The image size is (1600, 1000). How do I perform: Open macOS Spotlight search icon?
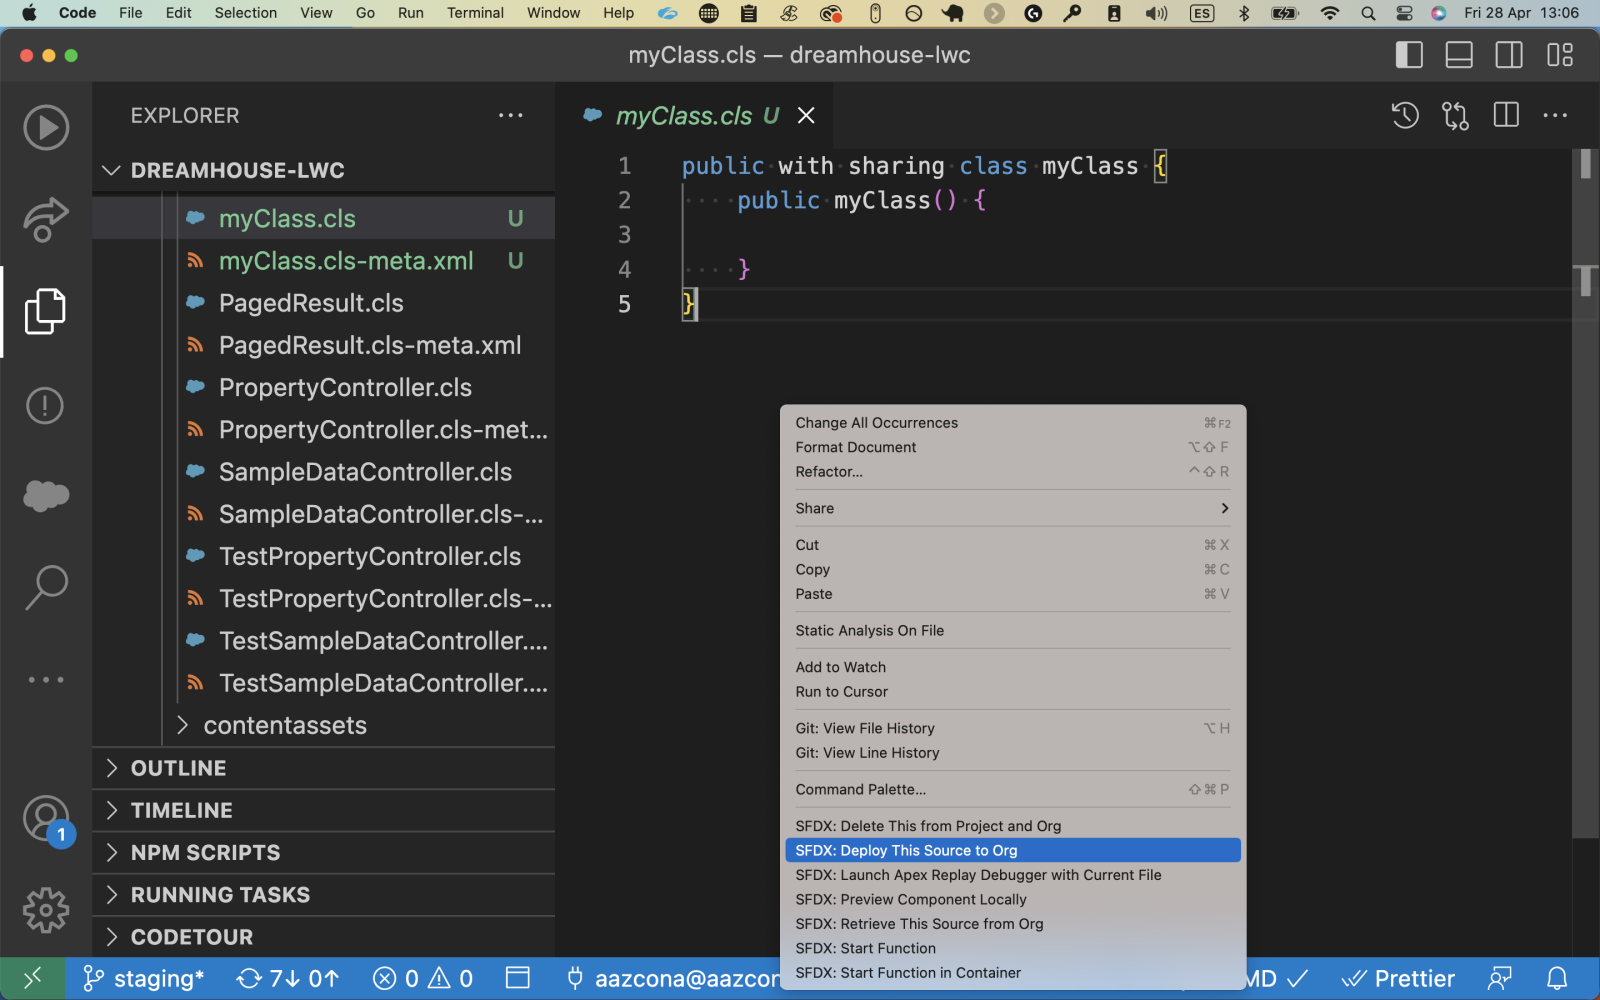pyautogui.click(x=1368, y=13)
